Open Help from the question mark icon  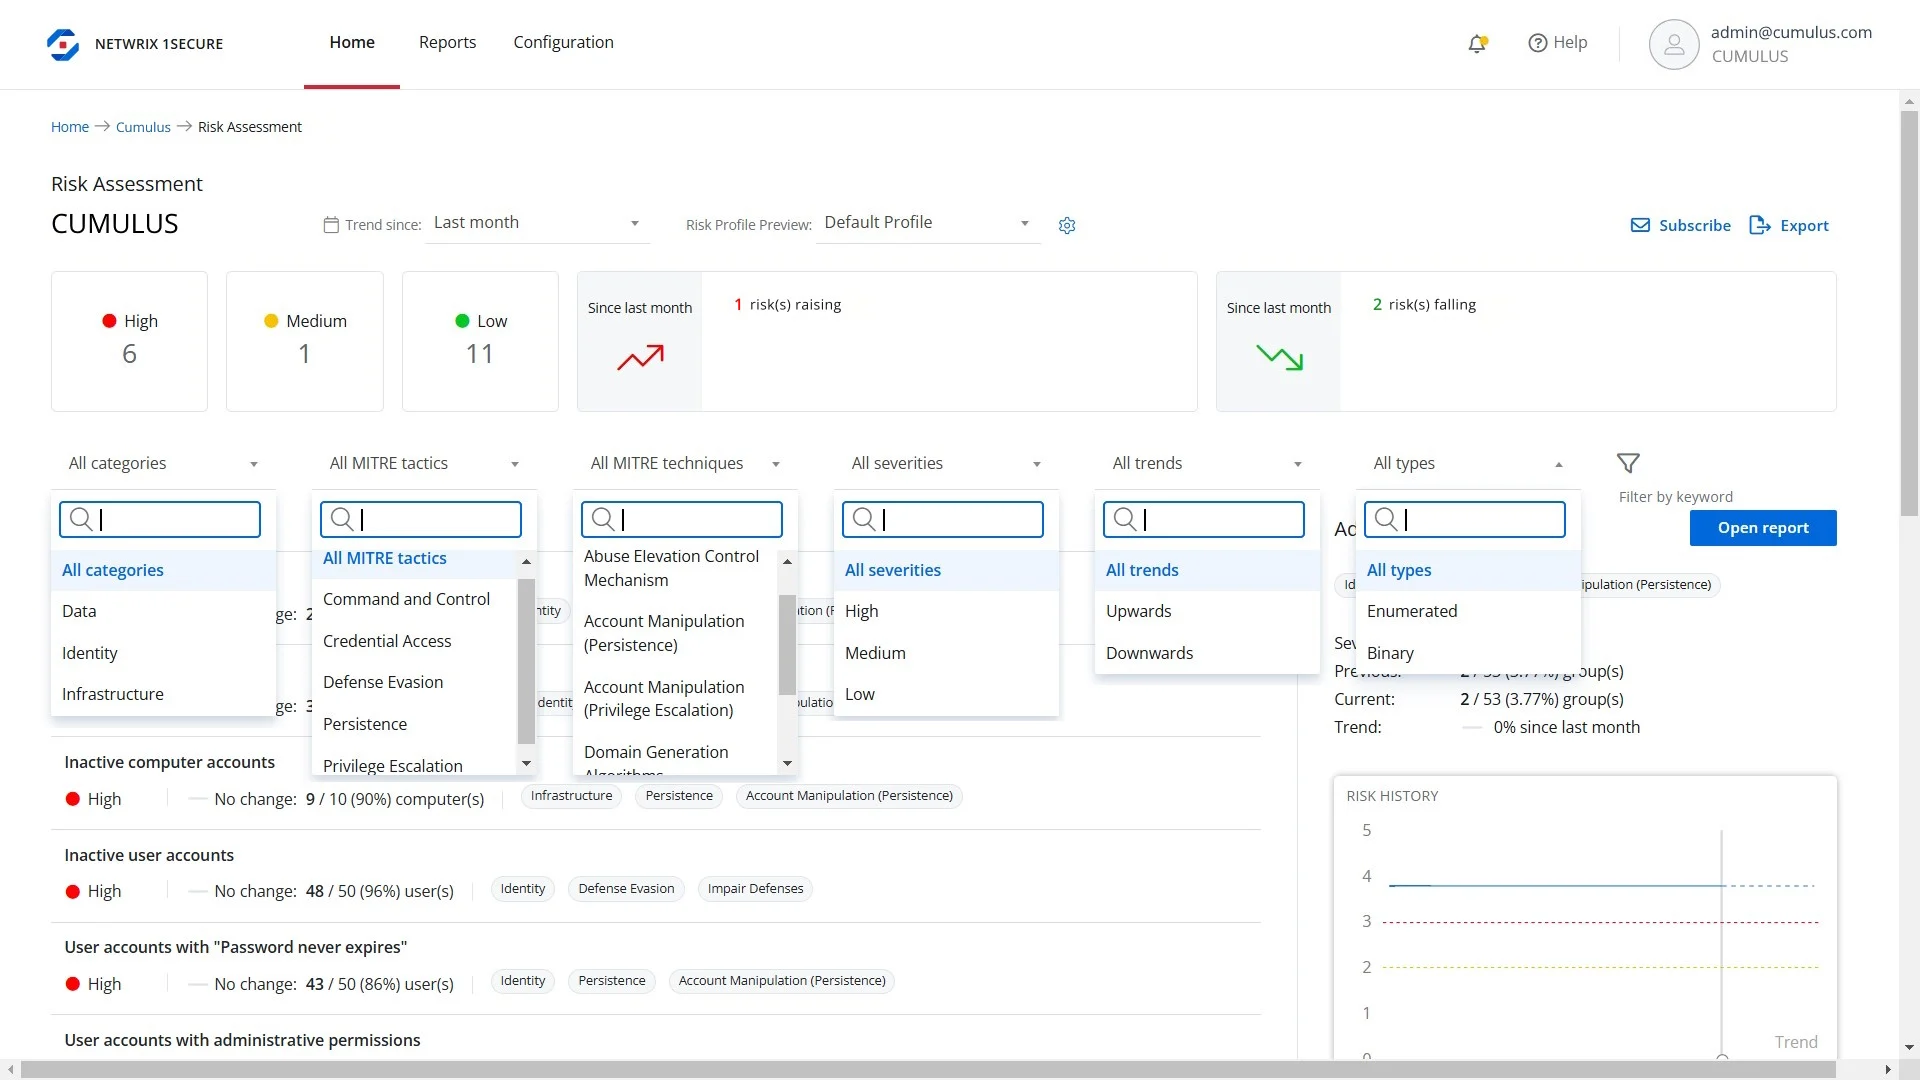click(x=1538, y=43)
